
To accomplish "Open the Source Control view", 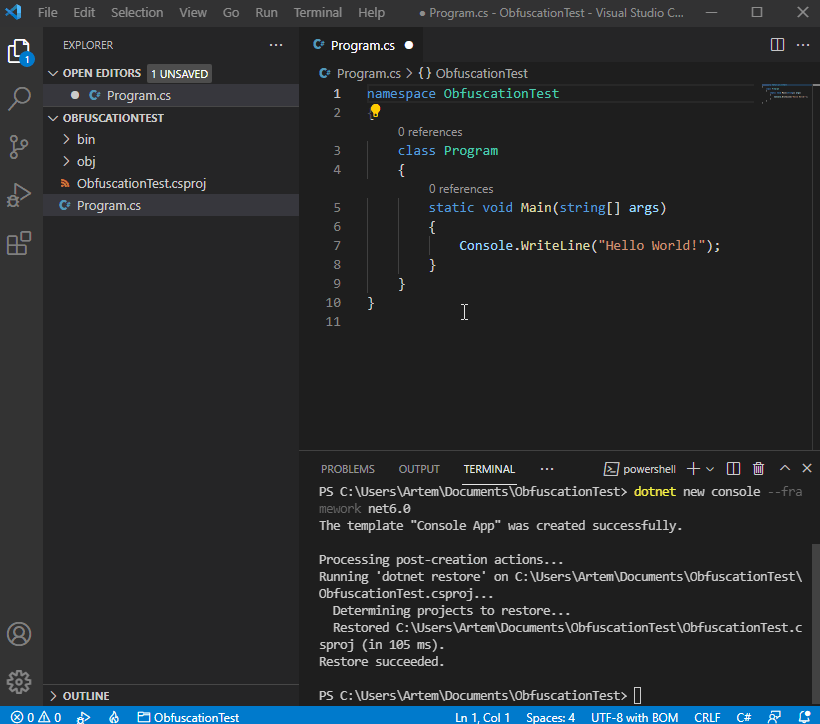I will (x=20, y=147).
